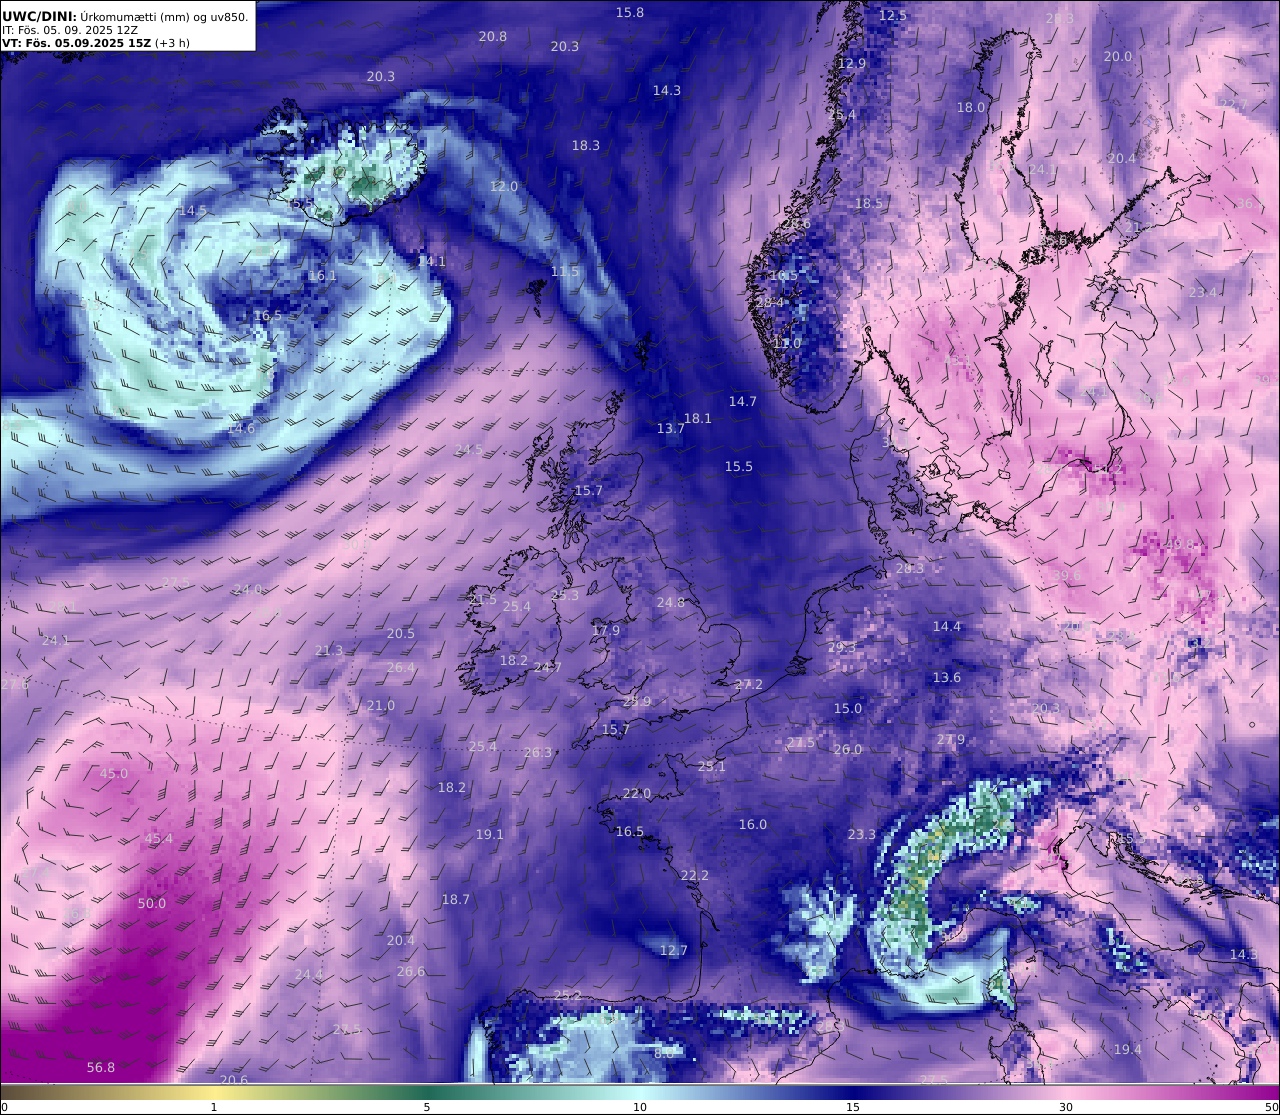Select the 24.0 value in the Atlantic
The image size is (1280, 1115).
pyautogui.click(x=248, y=590)
